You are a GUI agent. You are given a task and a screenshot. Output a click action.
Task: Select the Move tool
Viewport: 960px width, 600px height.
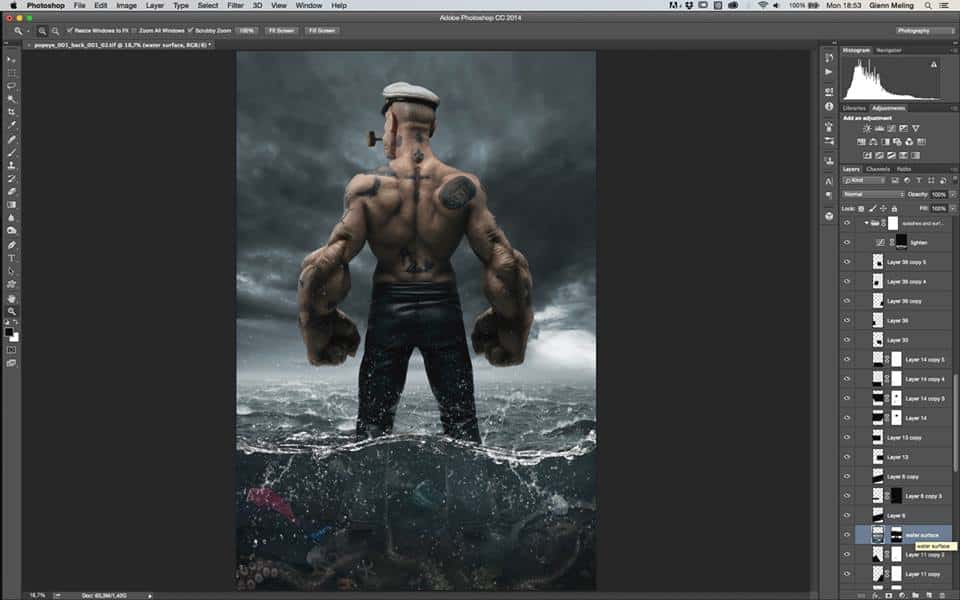point(11,60)
